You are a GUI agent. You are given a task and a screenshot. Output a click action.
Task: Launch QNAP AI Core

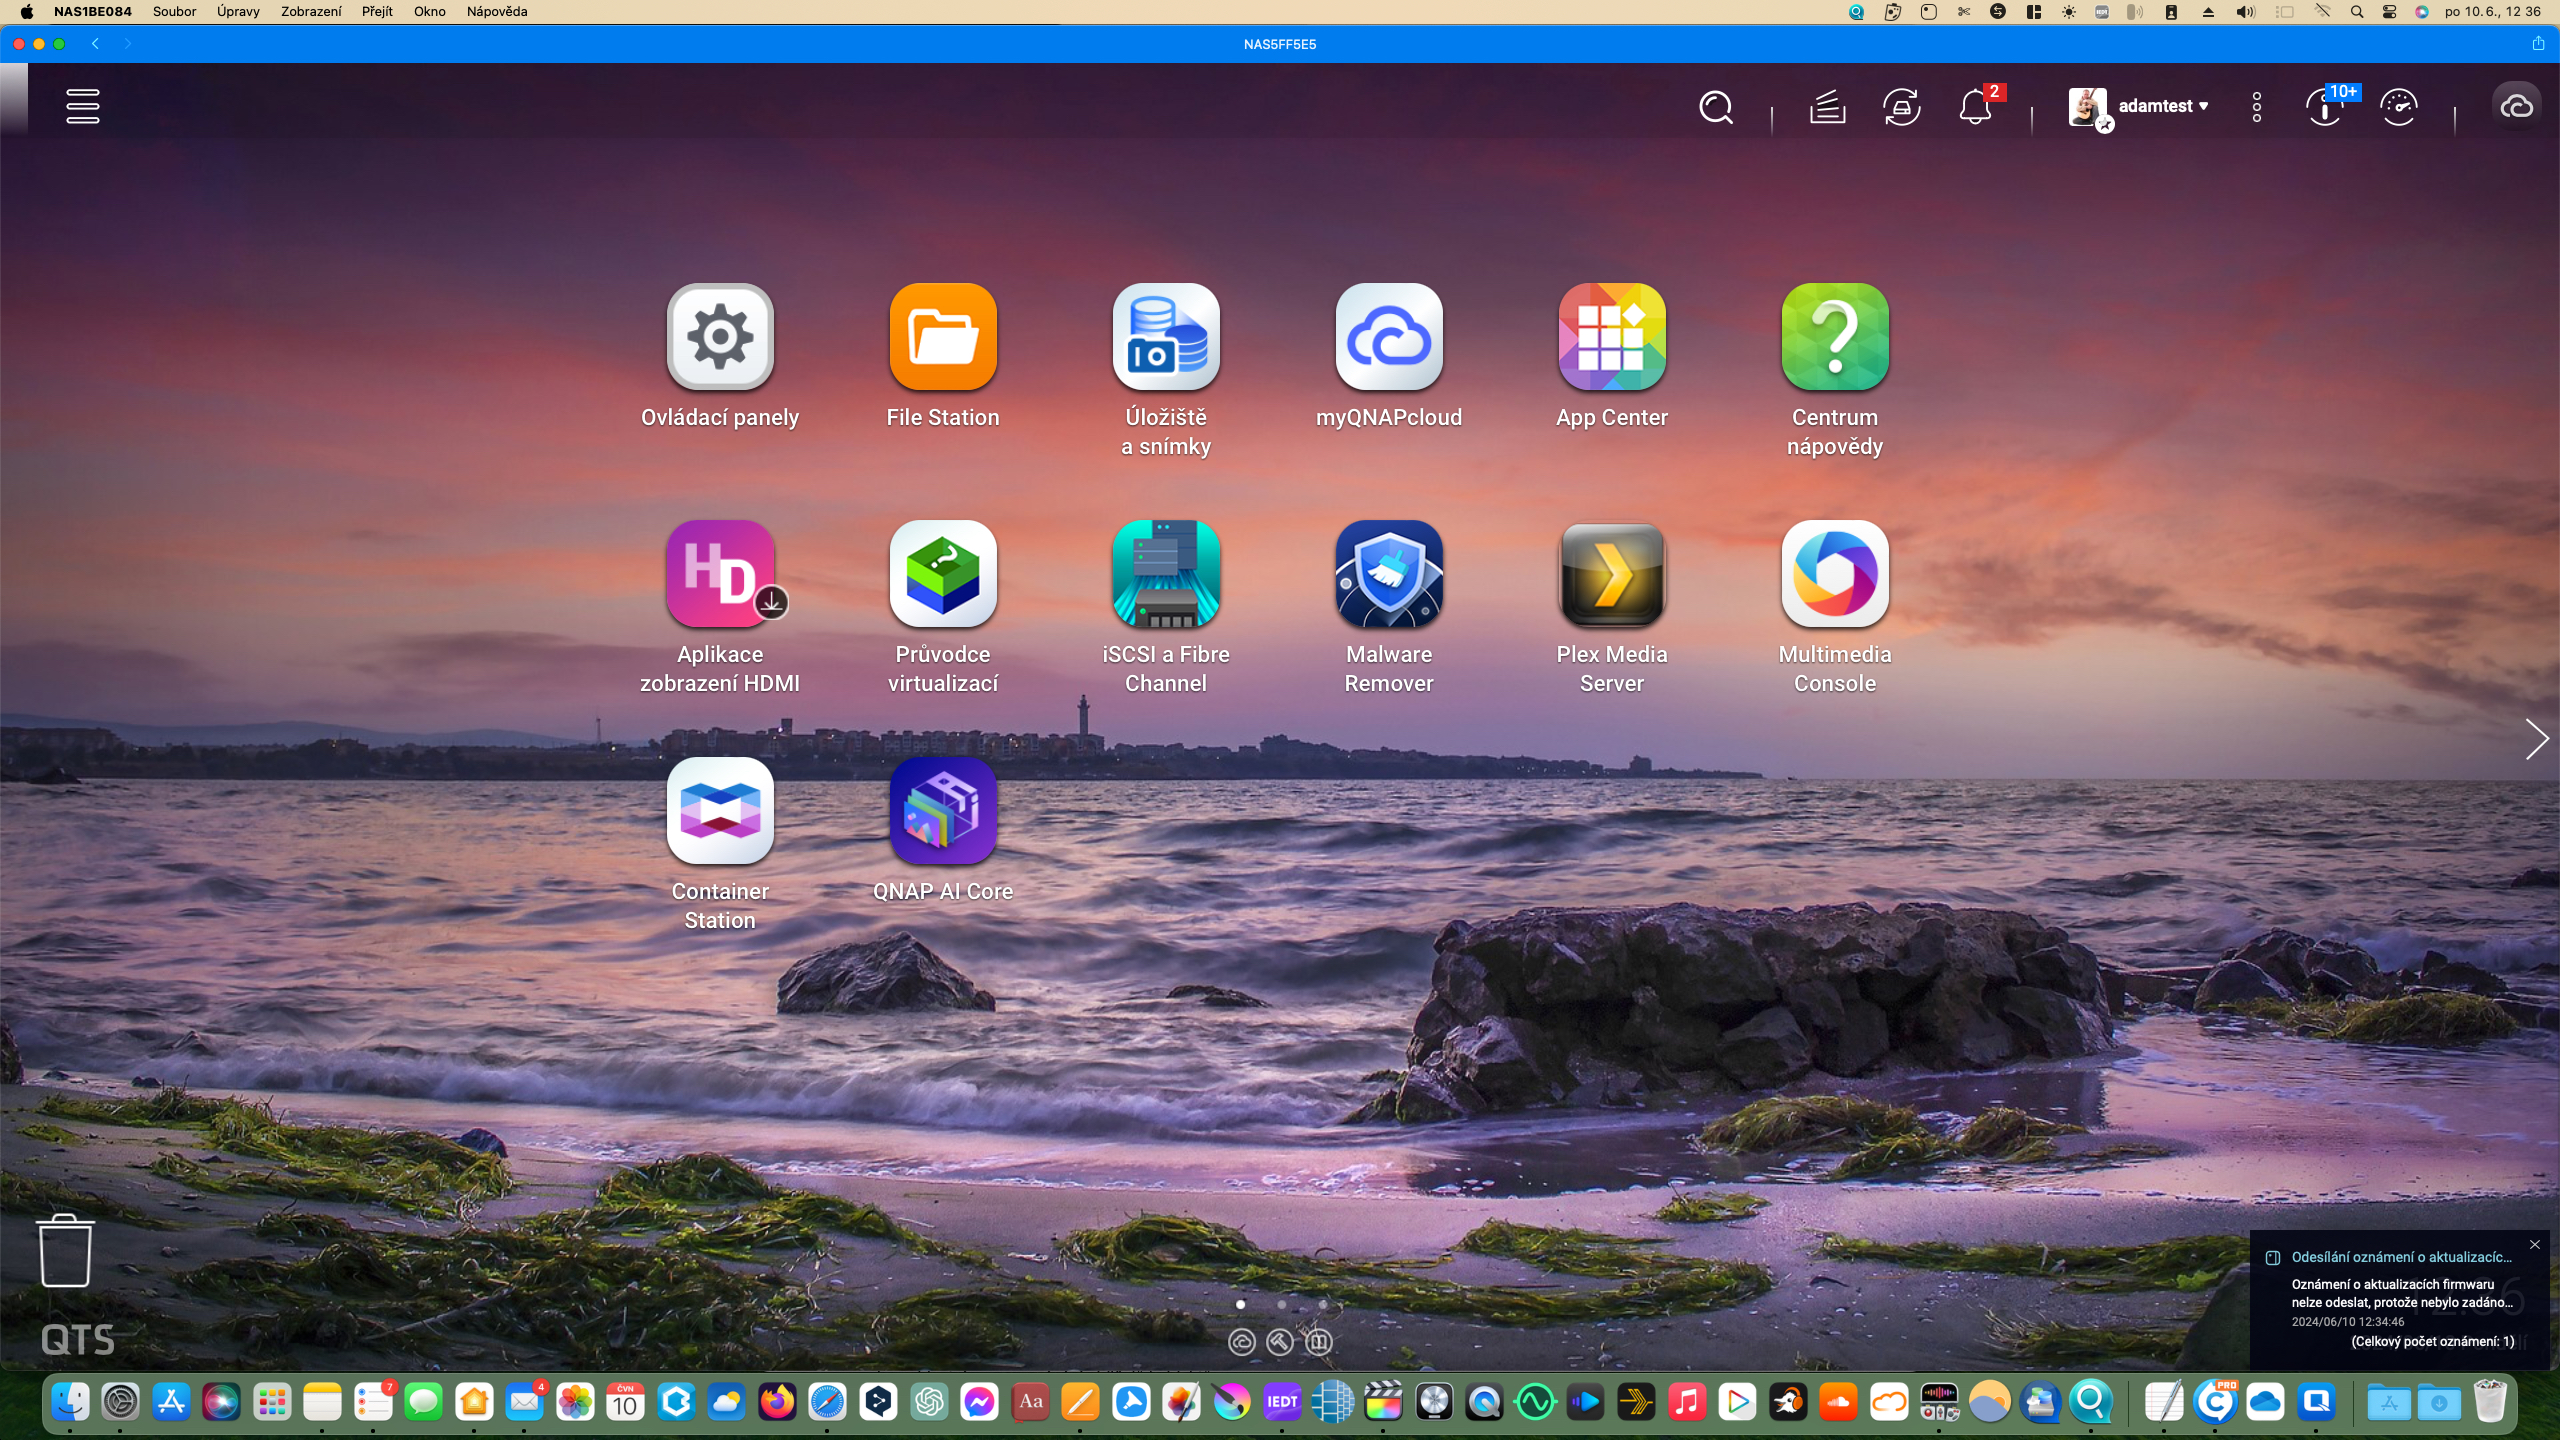tap(943, 811)
